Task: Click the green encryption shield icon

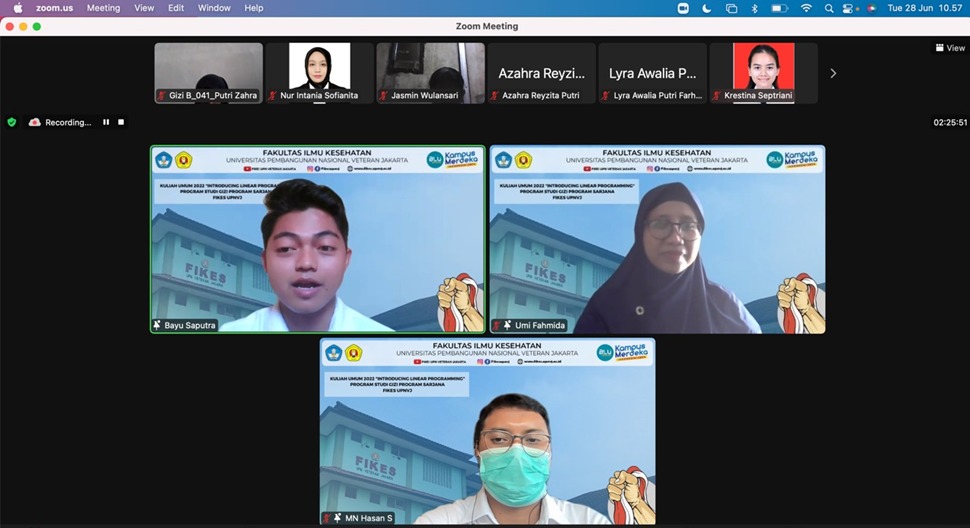Action: pyautogui.click(x=12, y=122)
